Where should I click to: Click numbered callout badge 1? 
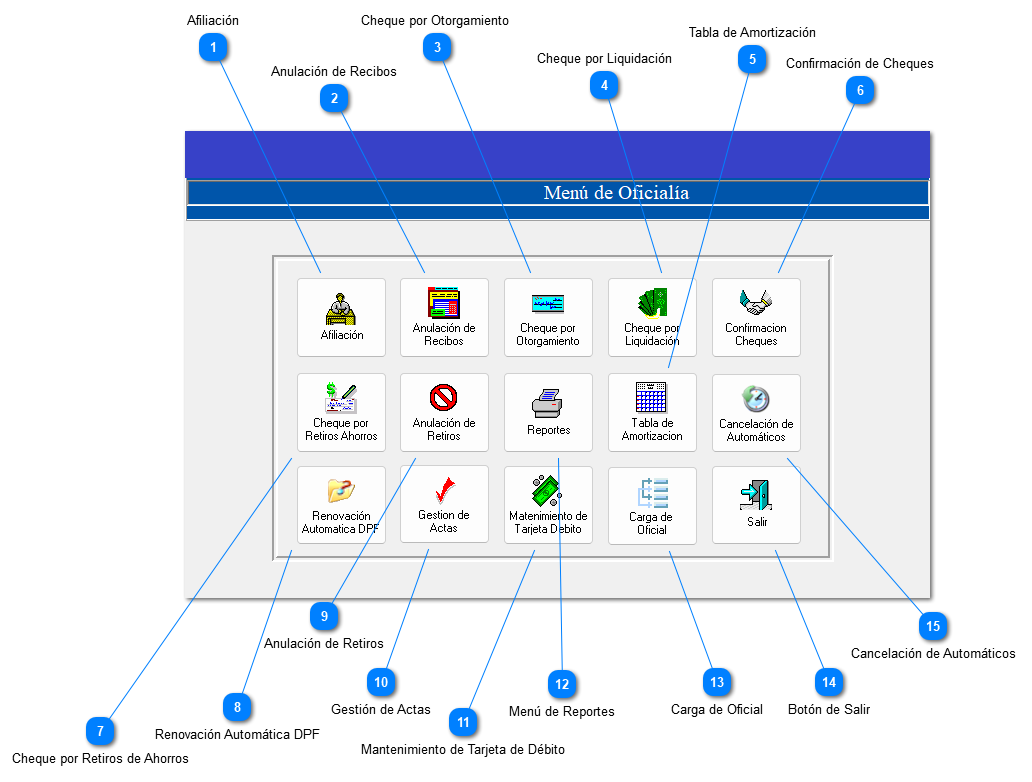click(213, 46)
